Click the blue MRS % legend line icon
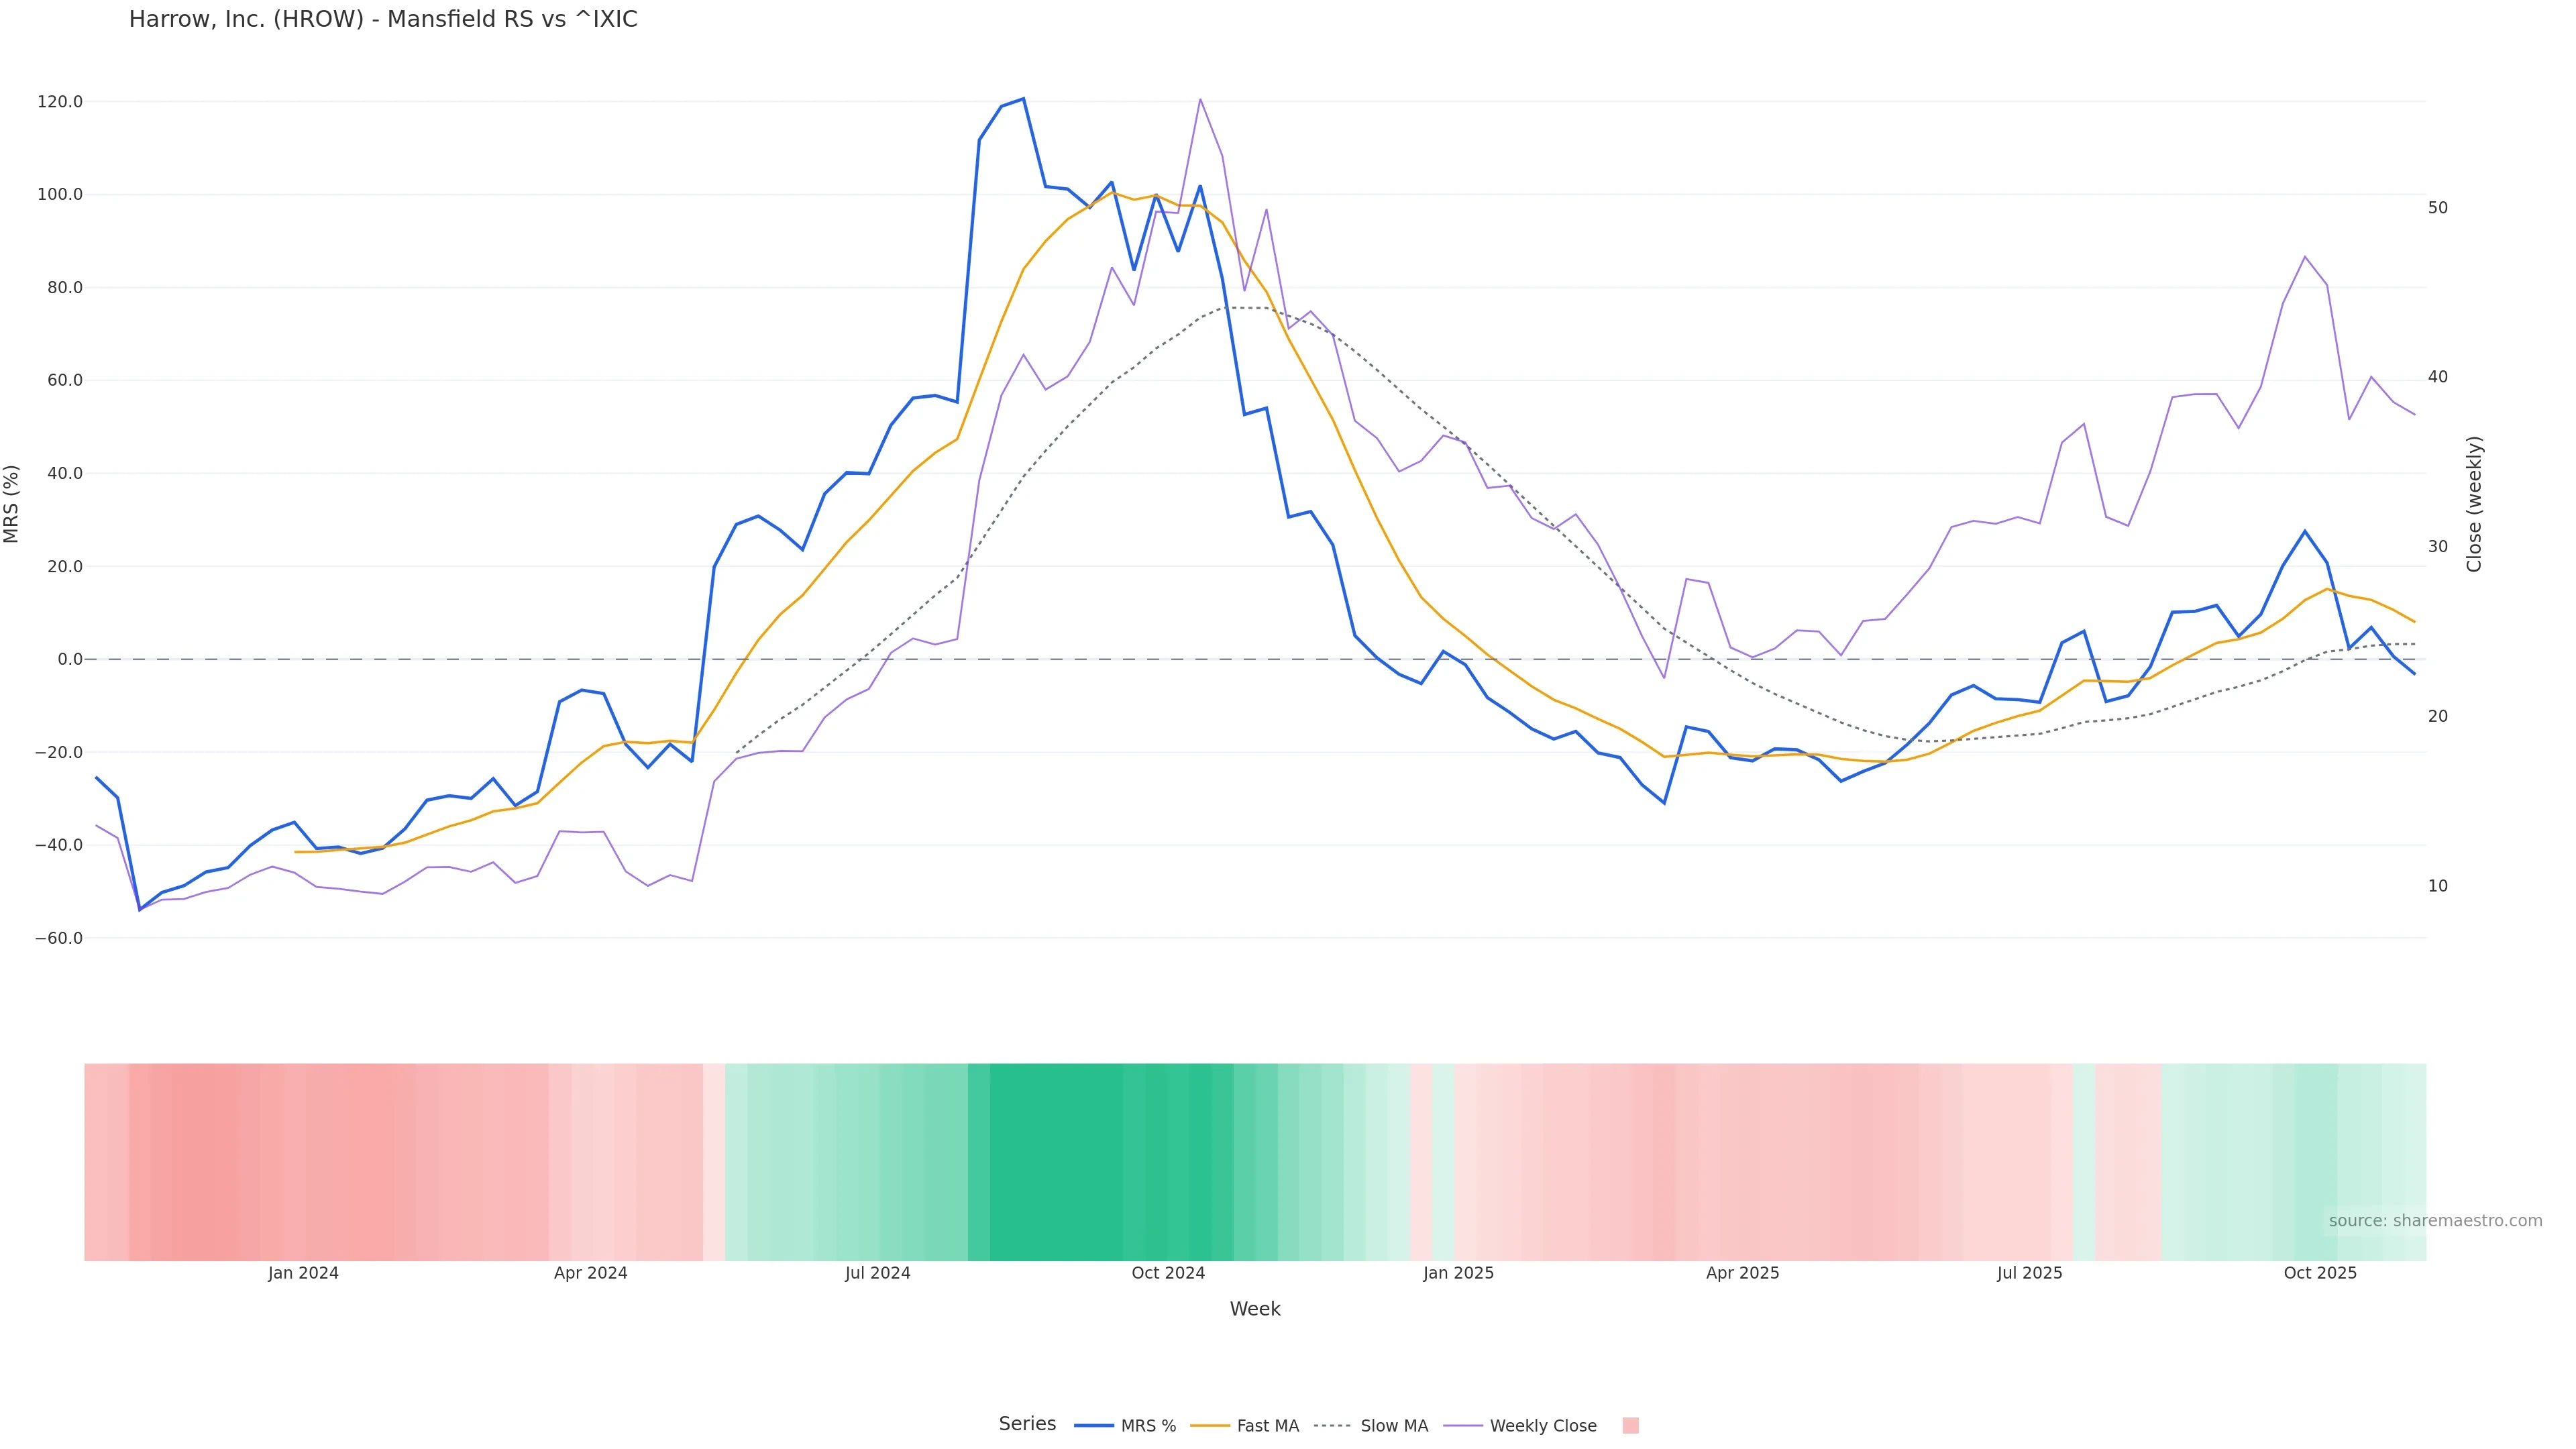Viewport: 2576px width, 1449px height. click(1093, 1426)
